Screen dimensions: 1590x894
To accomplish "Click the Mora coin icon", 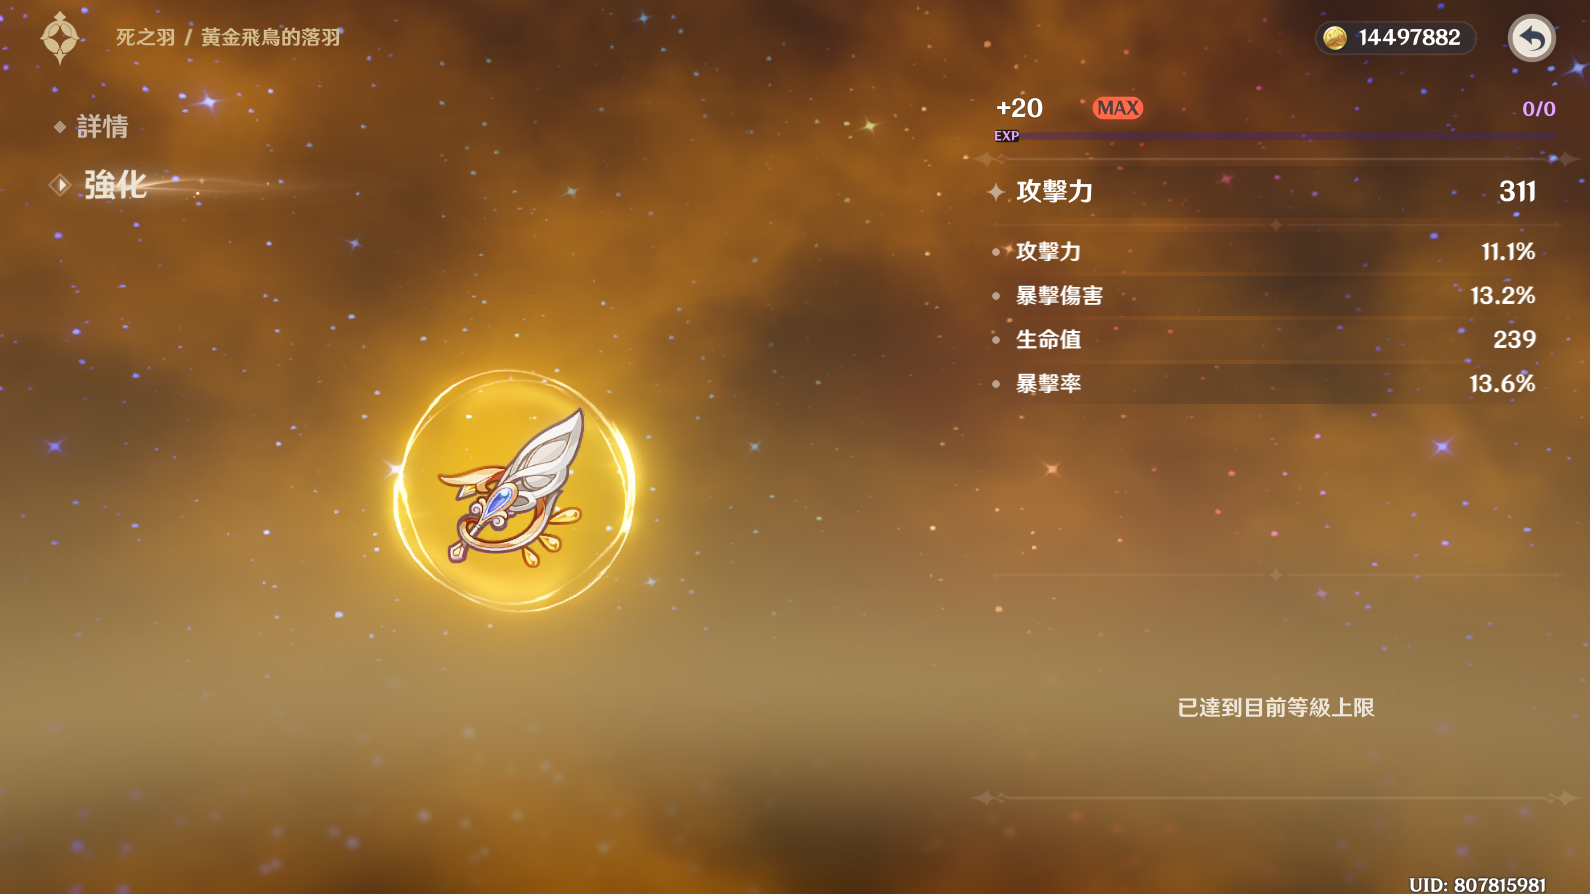I will pyautogui.click(x=1335, y=38).
